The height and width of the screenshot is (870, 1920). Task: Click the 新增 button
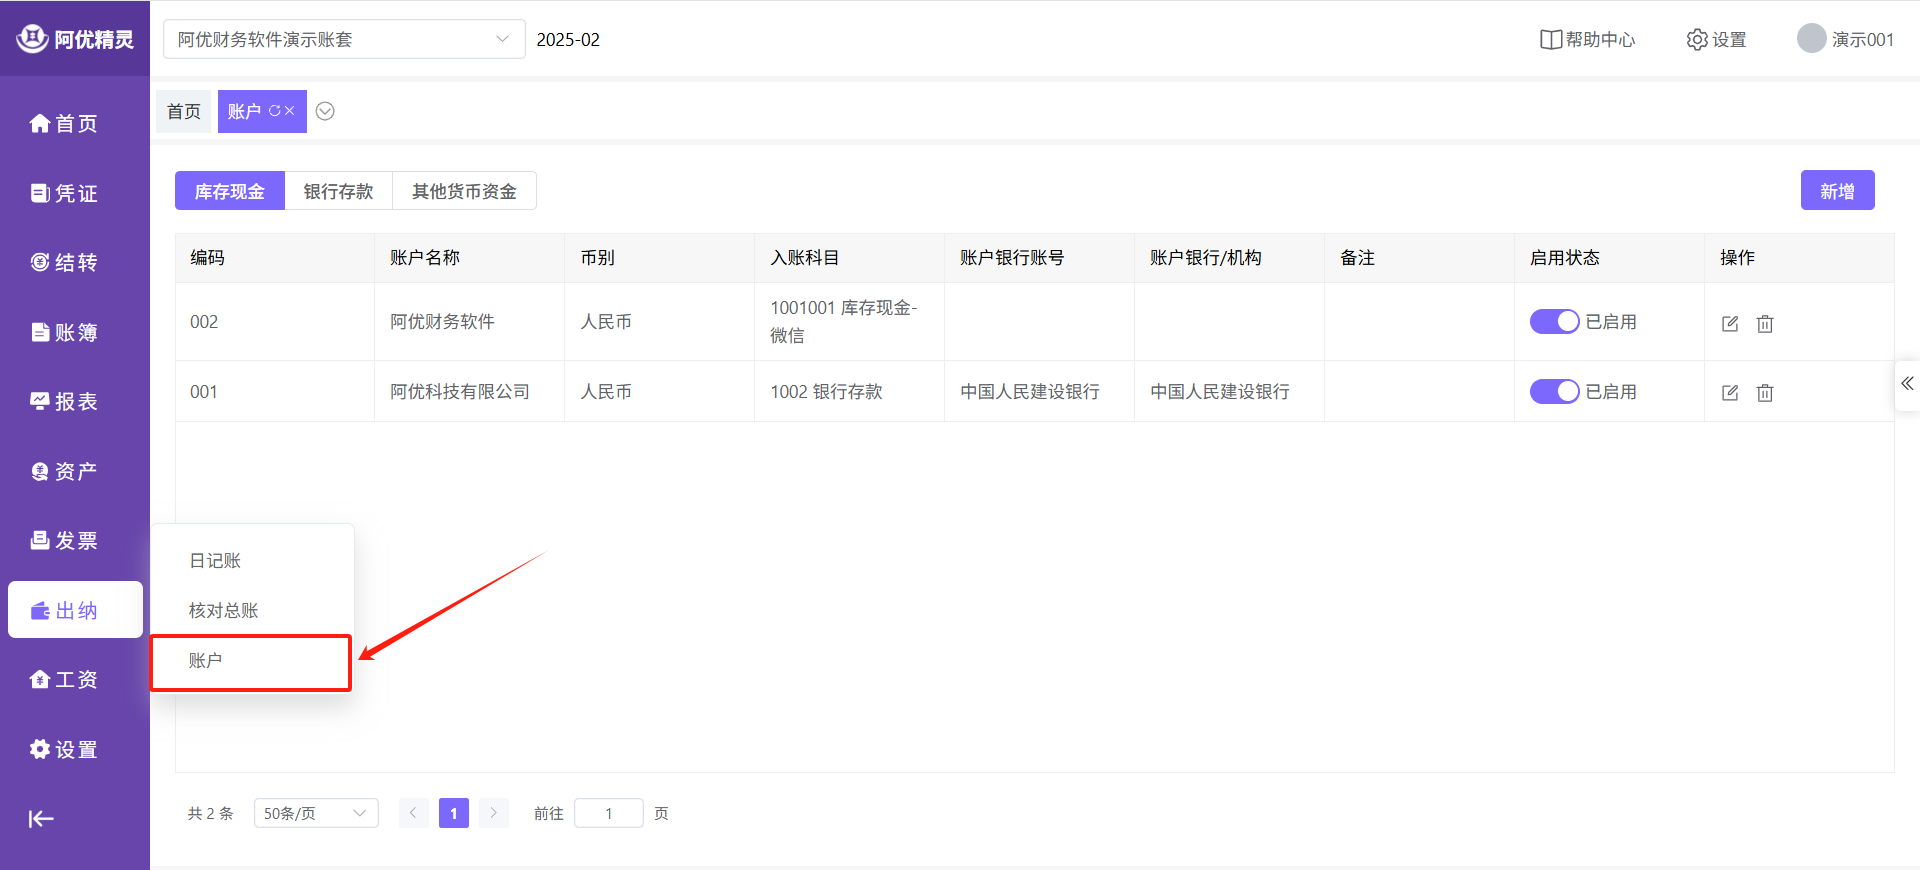[1837, 191]
